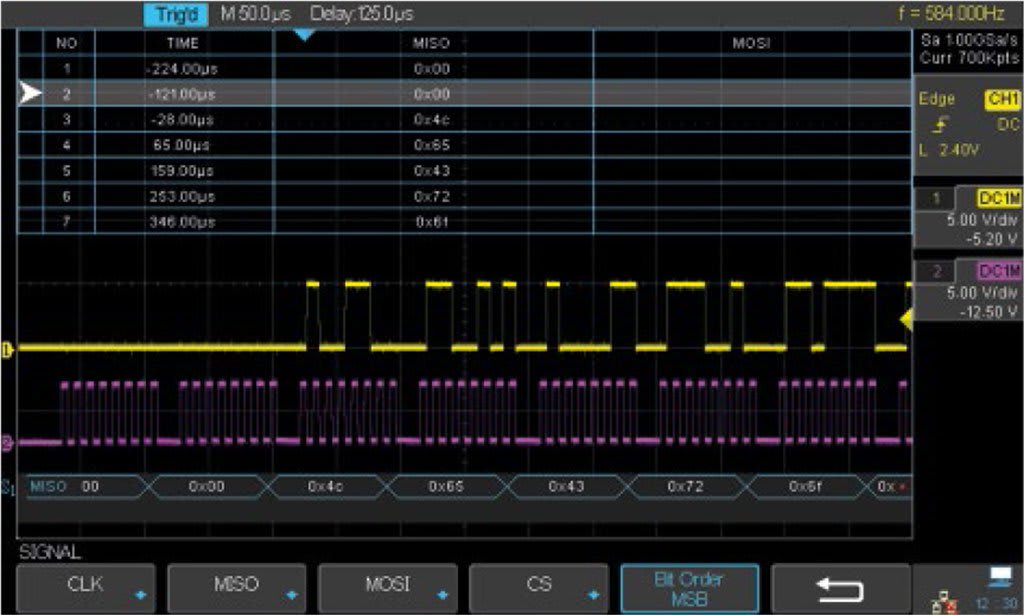Click the MOSI column header
The height and width of the screenshot is (615, 1024).
pos(751,43)
